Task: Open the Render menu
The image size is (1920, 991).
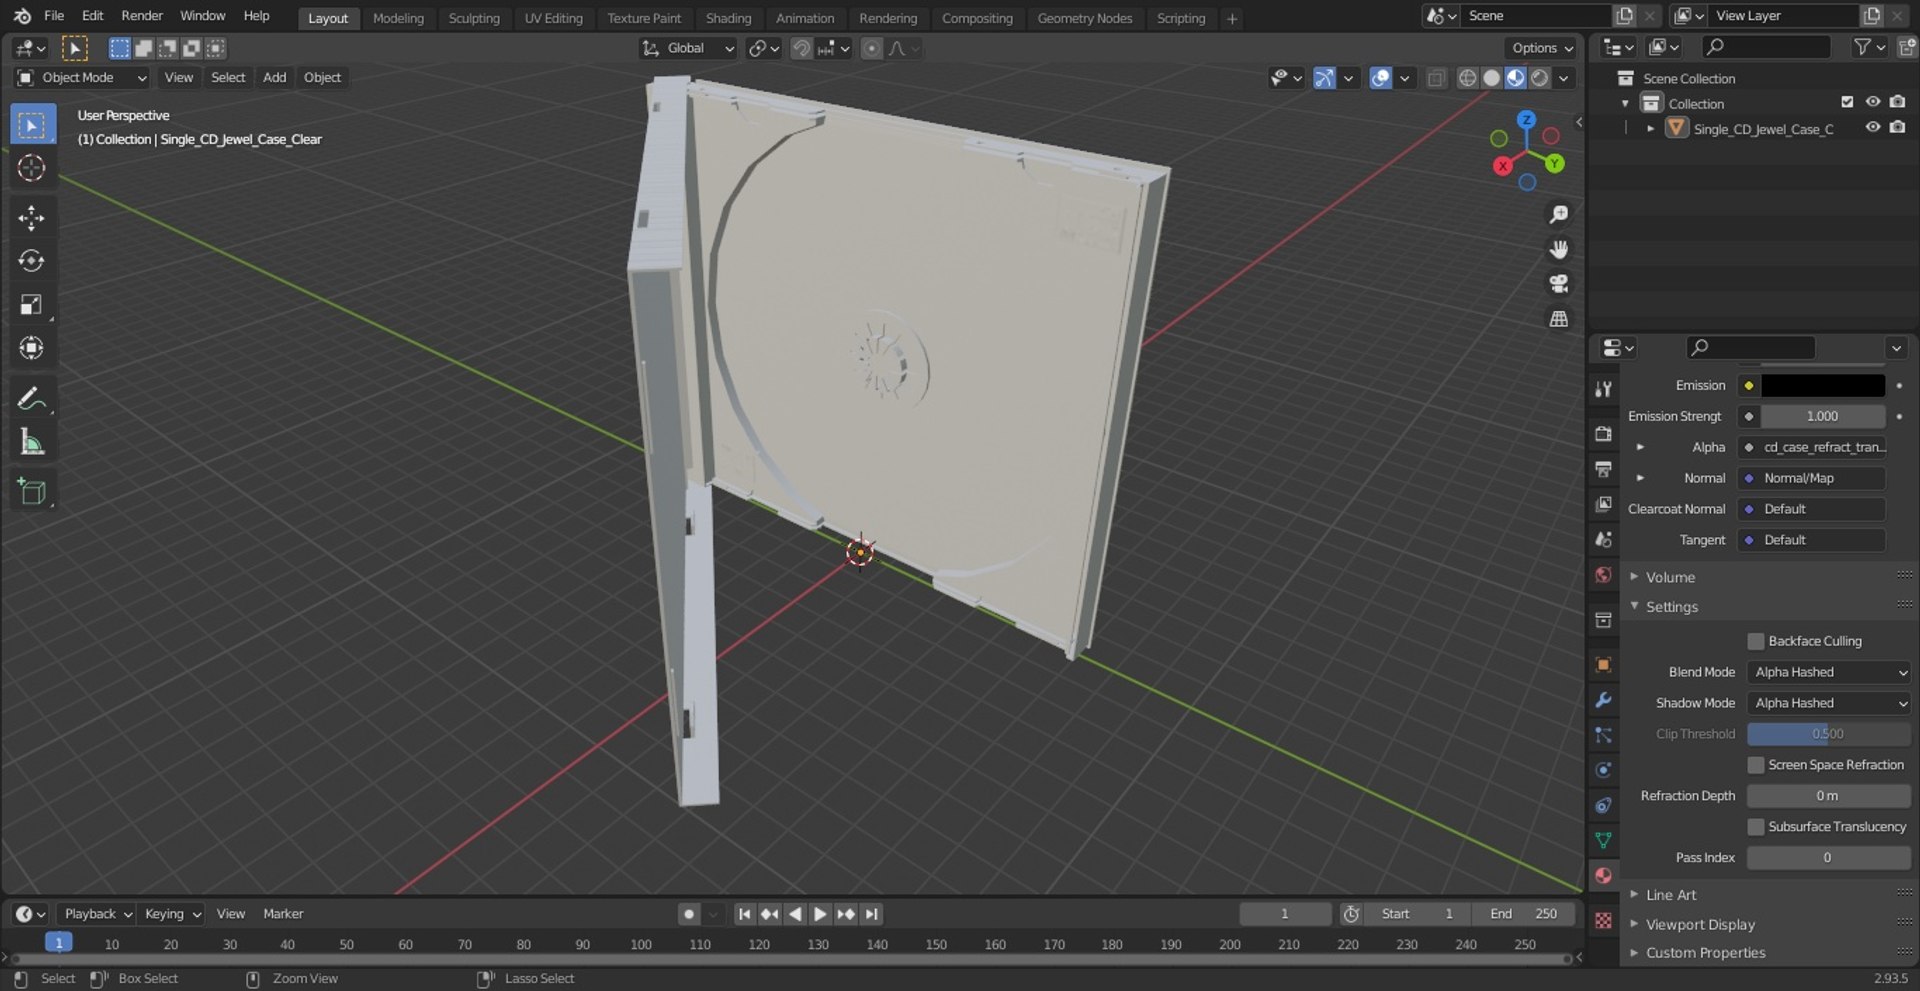Action: click(x=142, y=16)
